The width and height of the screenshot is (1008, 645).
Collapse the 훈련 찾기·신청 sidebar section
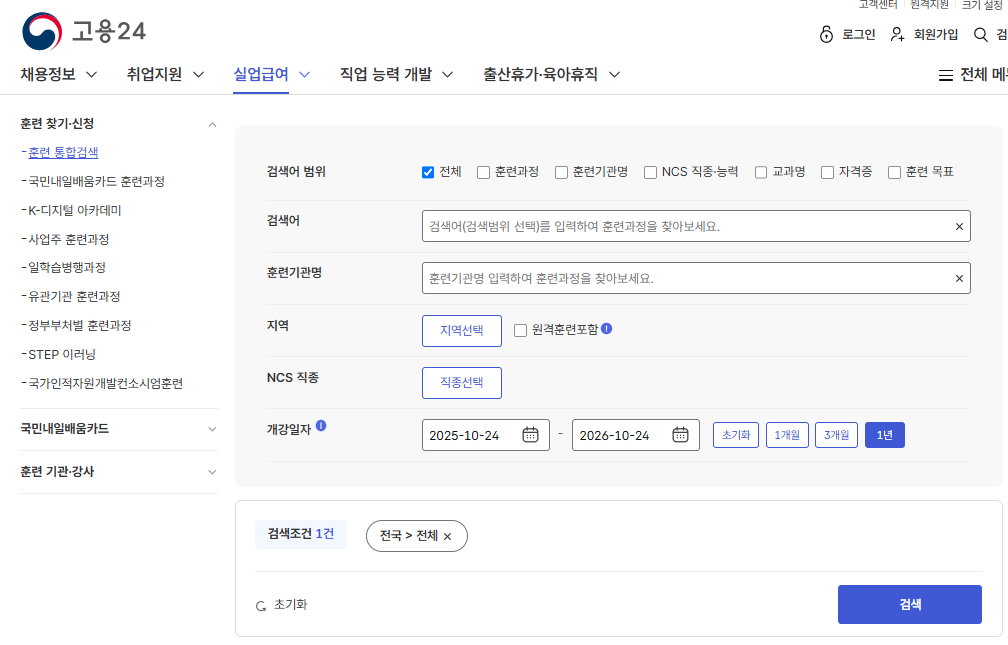[211, 124]
